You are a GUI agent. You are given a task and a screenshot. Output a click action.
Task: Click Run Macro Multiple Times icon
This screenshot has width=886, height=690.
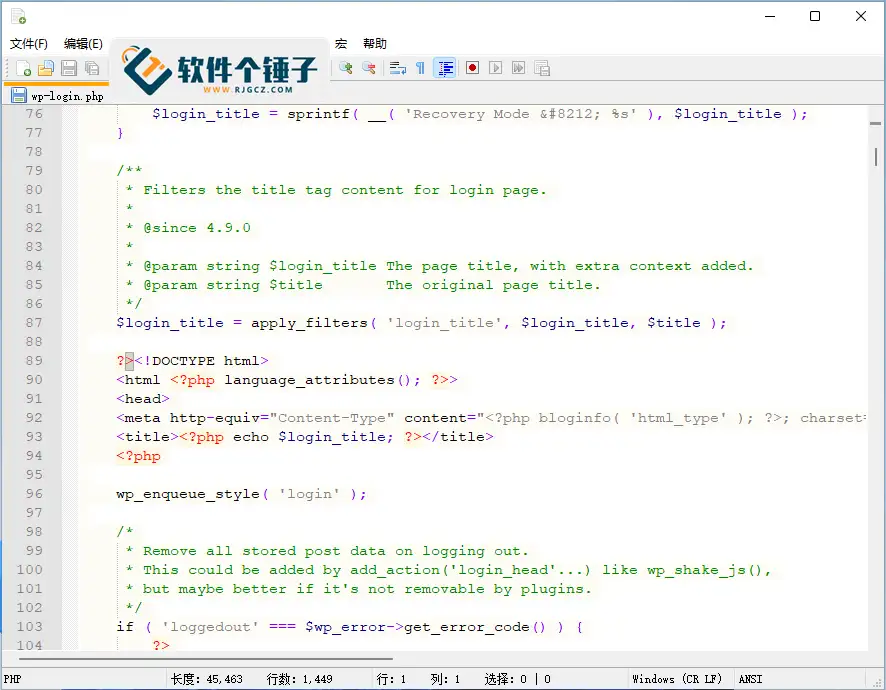pos(518,68)
